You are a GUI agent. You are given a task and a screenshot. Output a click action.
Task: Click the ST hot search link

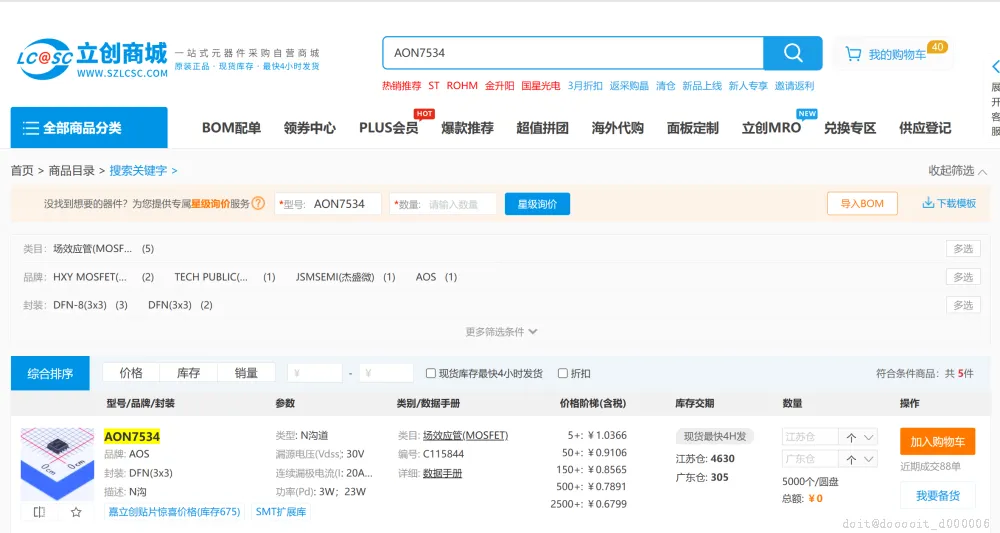pyautogui.click(x=434, y=85)
